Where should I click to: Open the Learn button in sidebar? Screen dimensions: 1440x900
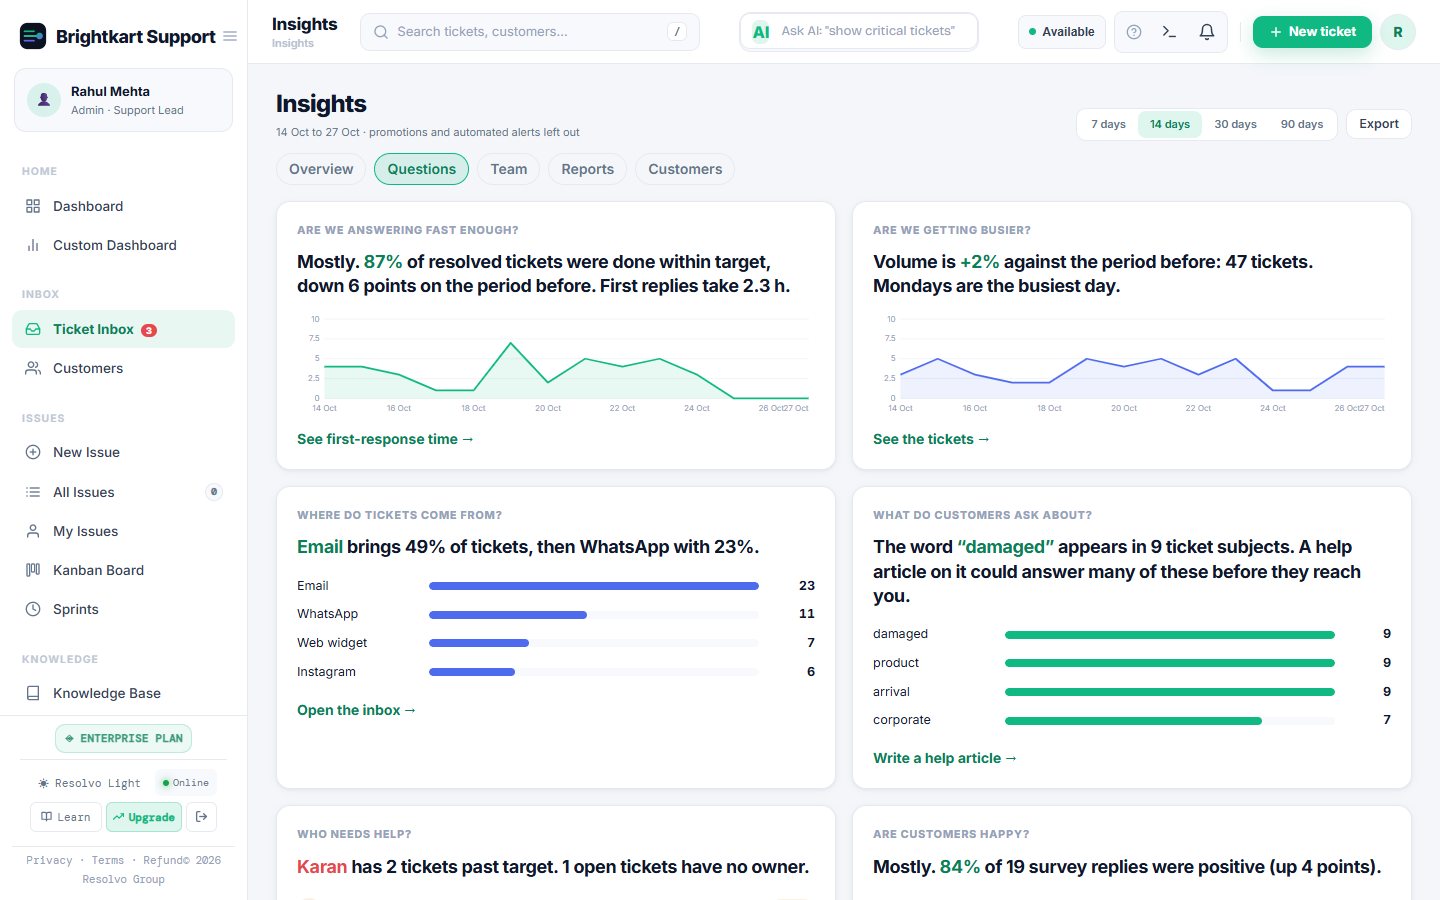point(66,817)
